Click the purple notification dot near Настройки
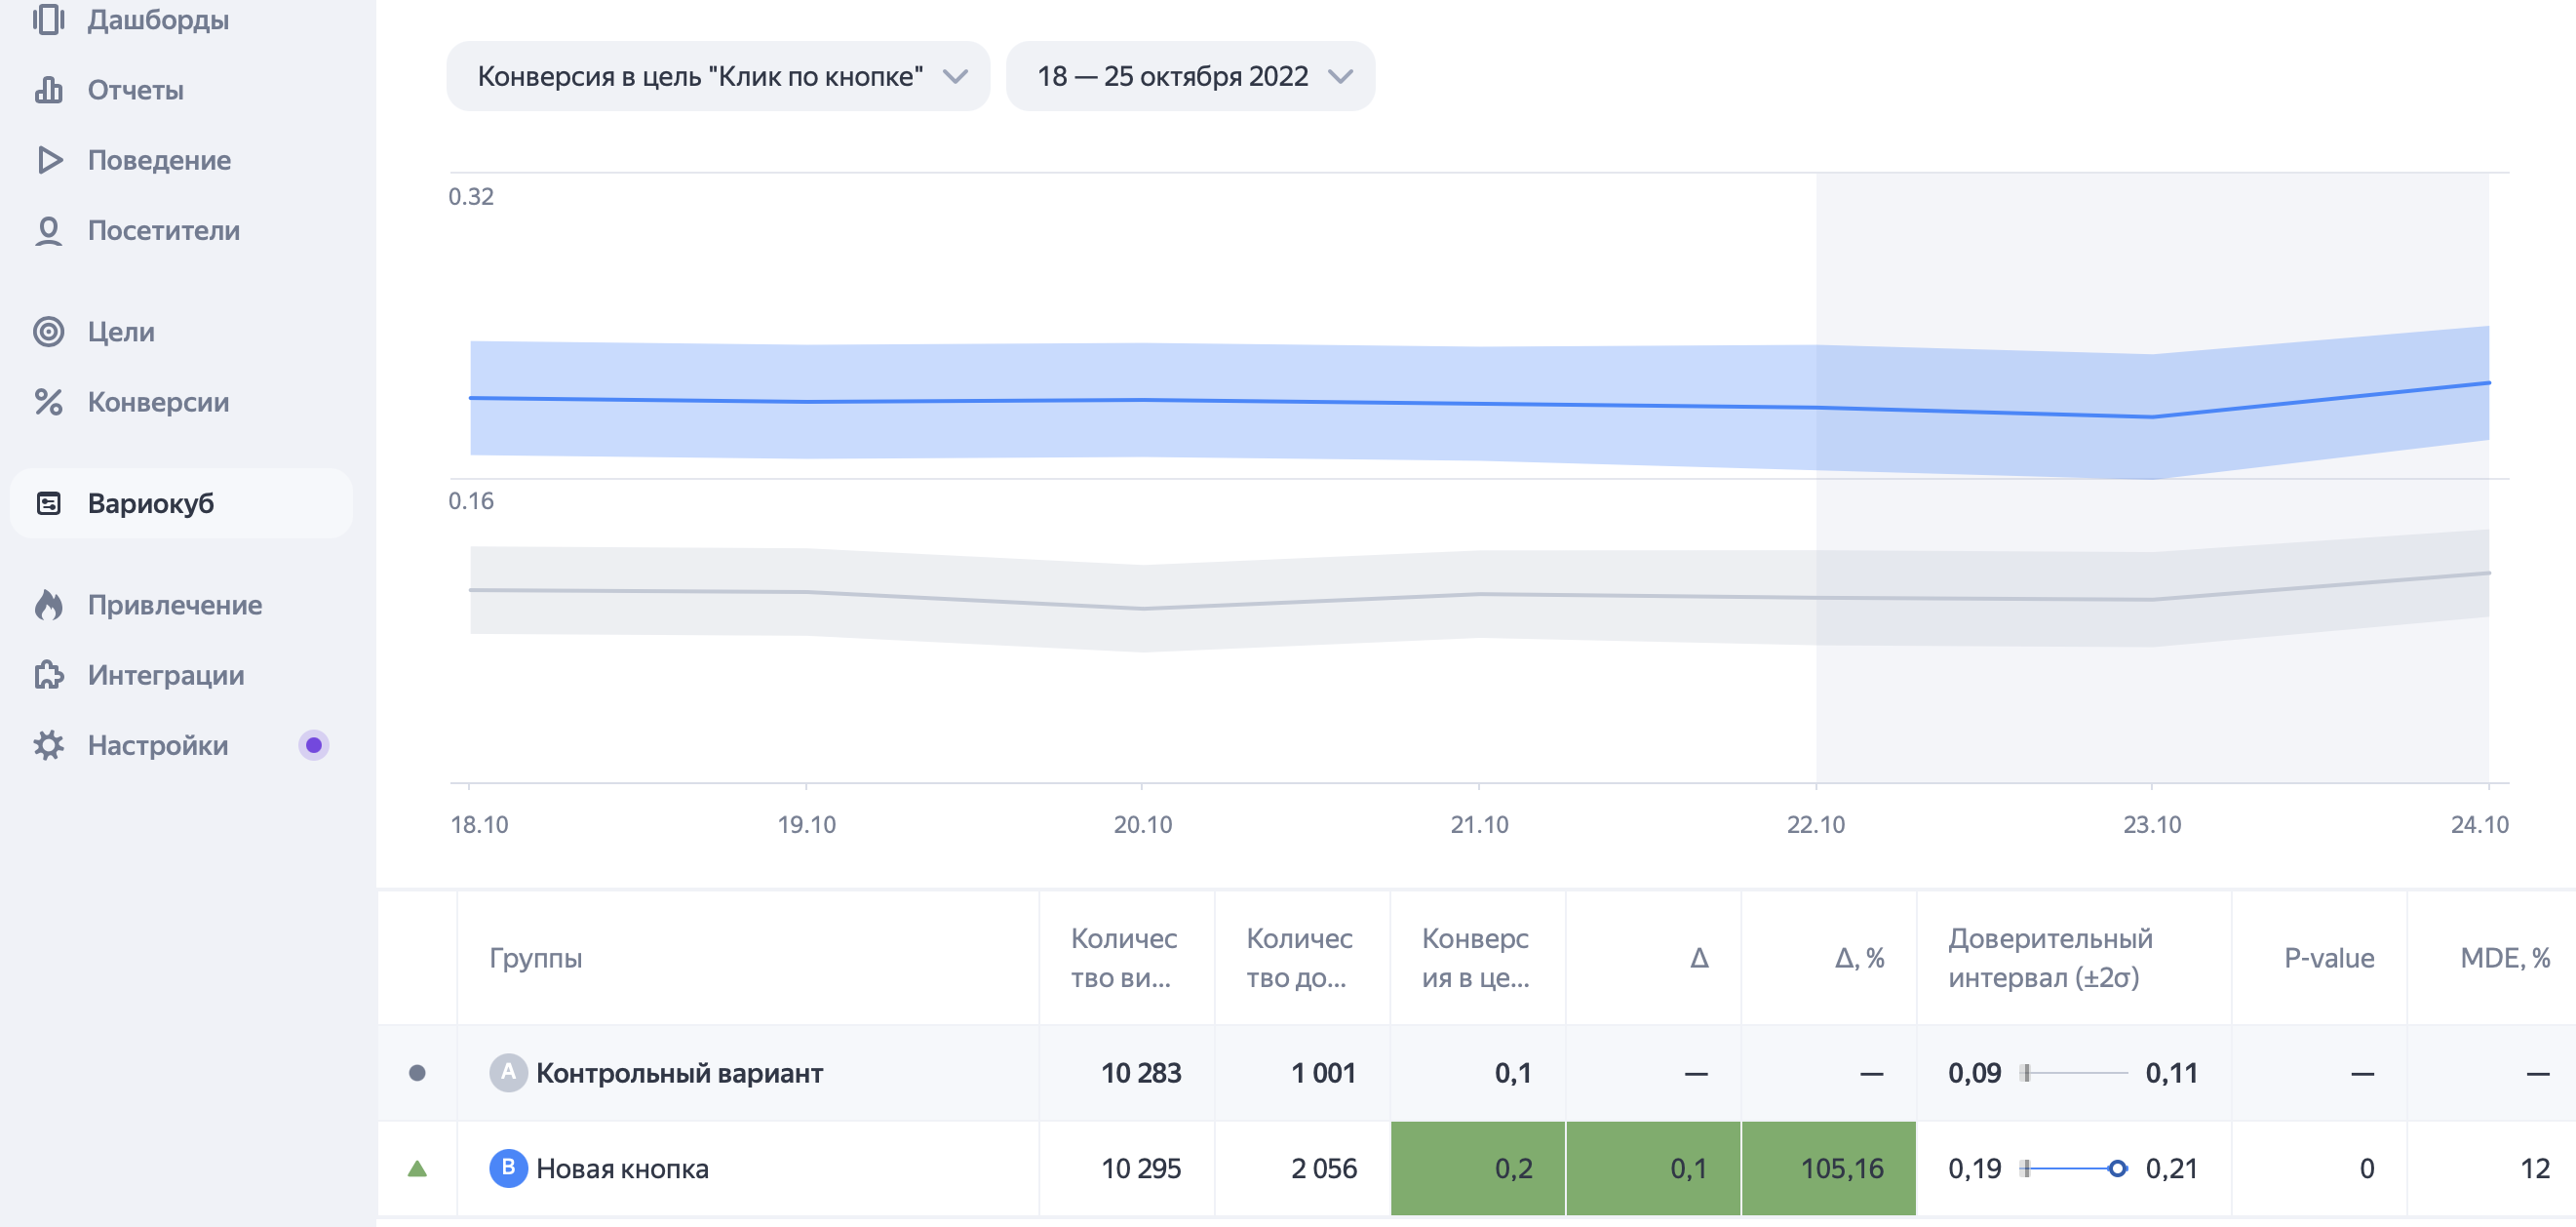This screenshot has height=1227, width=2576. click(x=313, y=745)
